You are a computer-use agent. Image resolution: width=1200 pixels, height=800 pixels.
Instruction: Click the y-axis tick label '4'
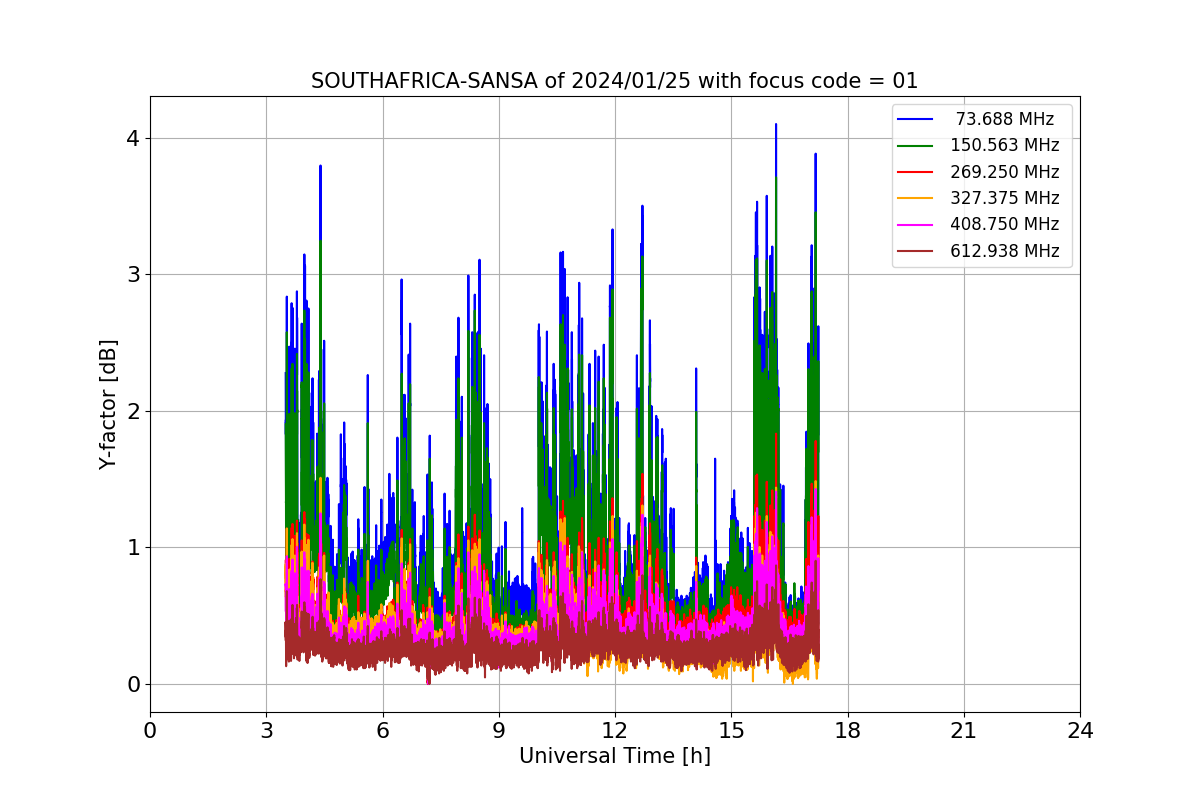coord(132,138)
